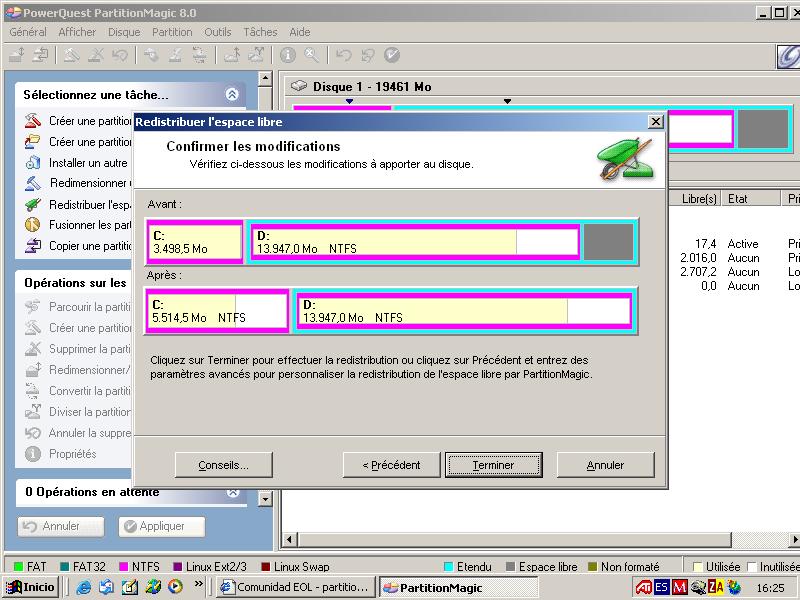Open the Conseils help button
Screen dimensions: 800x600
[223, 465]
